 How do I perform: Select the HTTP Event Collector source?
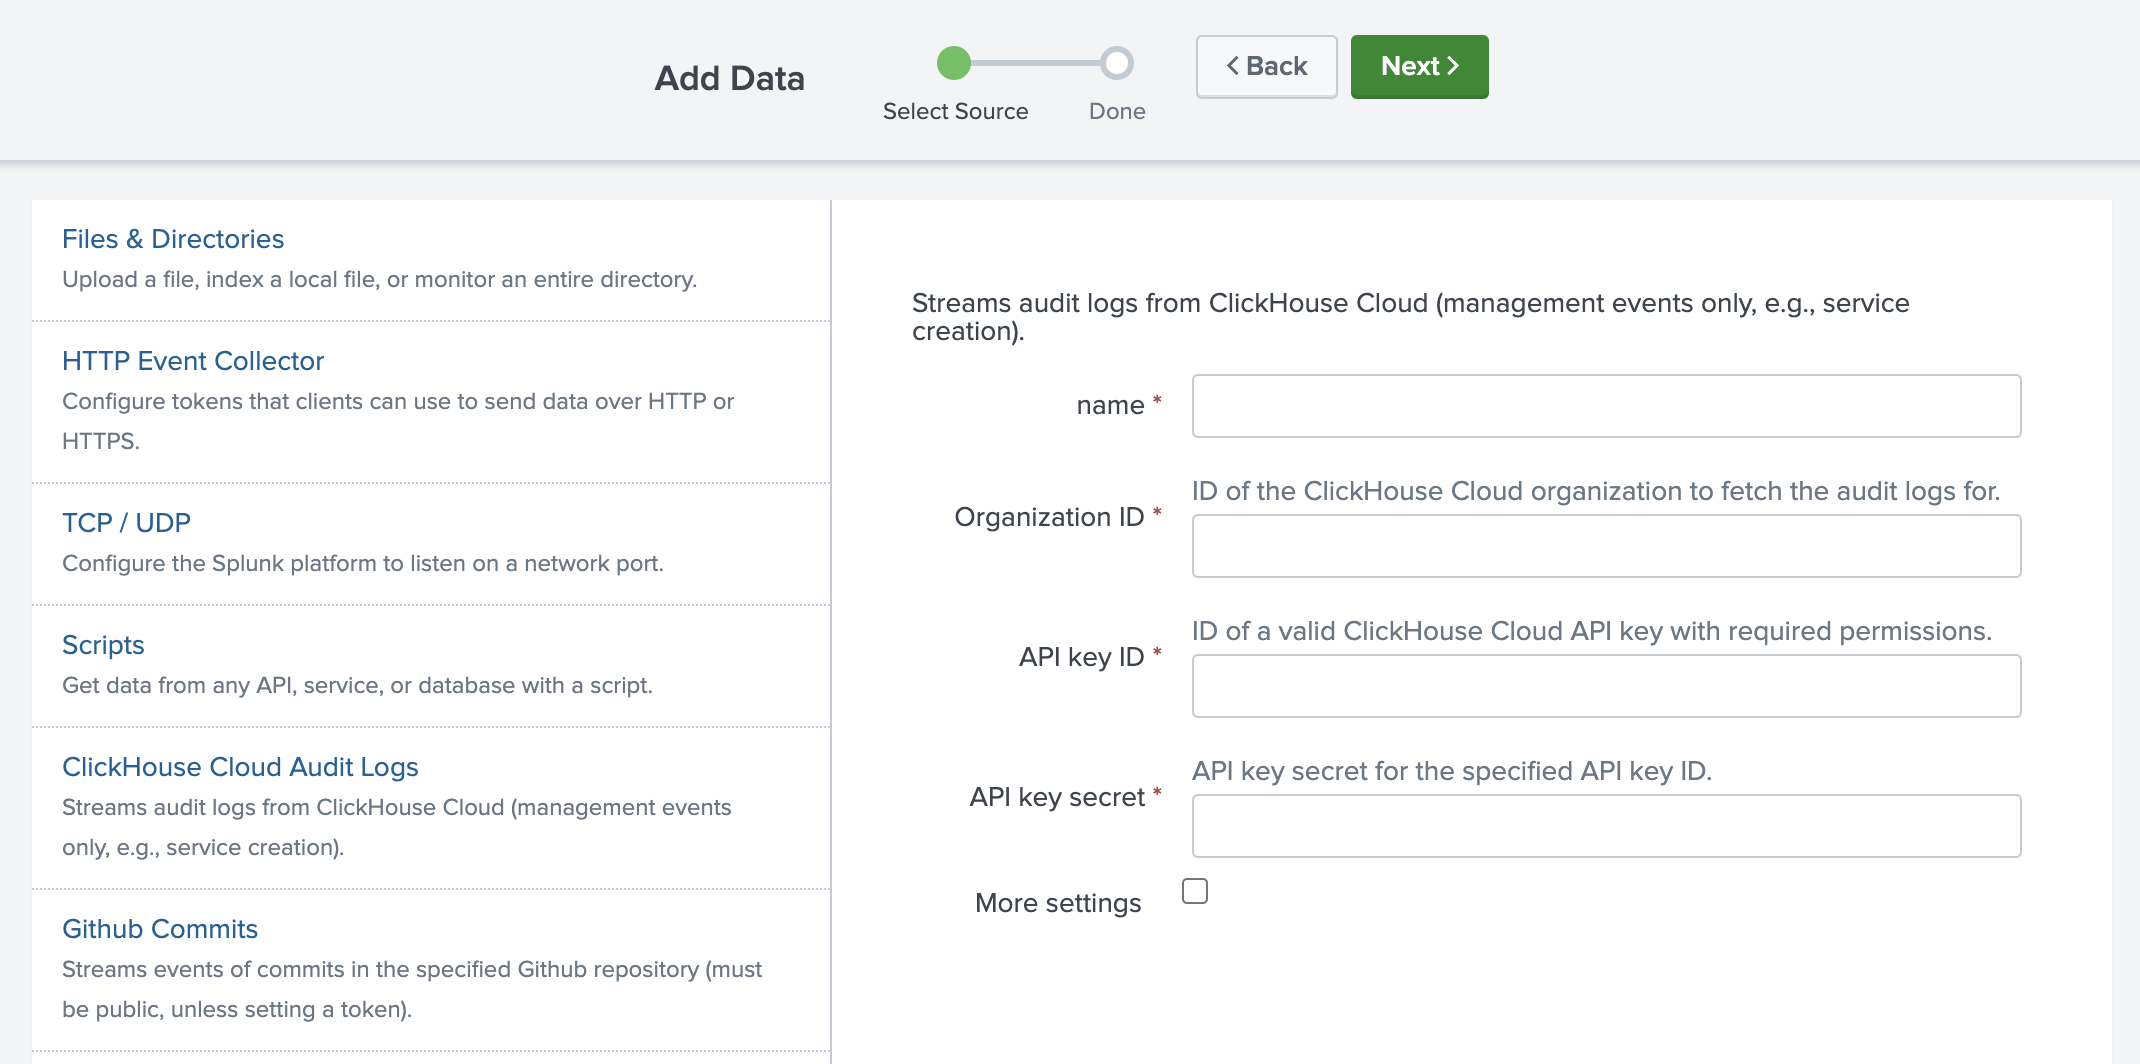point(193,361)
